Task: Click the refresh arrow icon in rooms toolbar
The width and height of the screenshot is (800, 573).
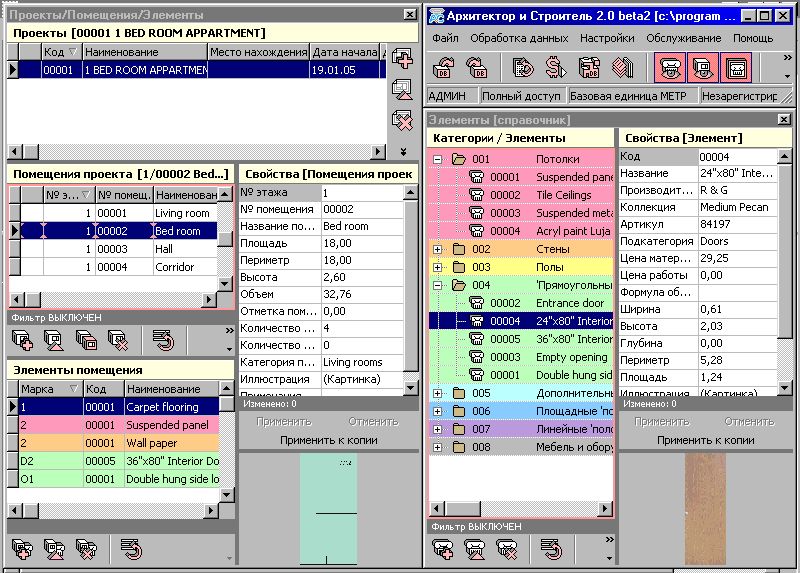Action: pos(163,342)
